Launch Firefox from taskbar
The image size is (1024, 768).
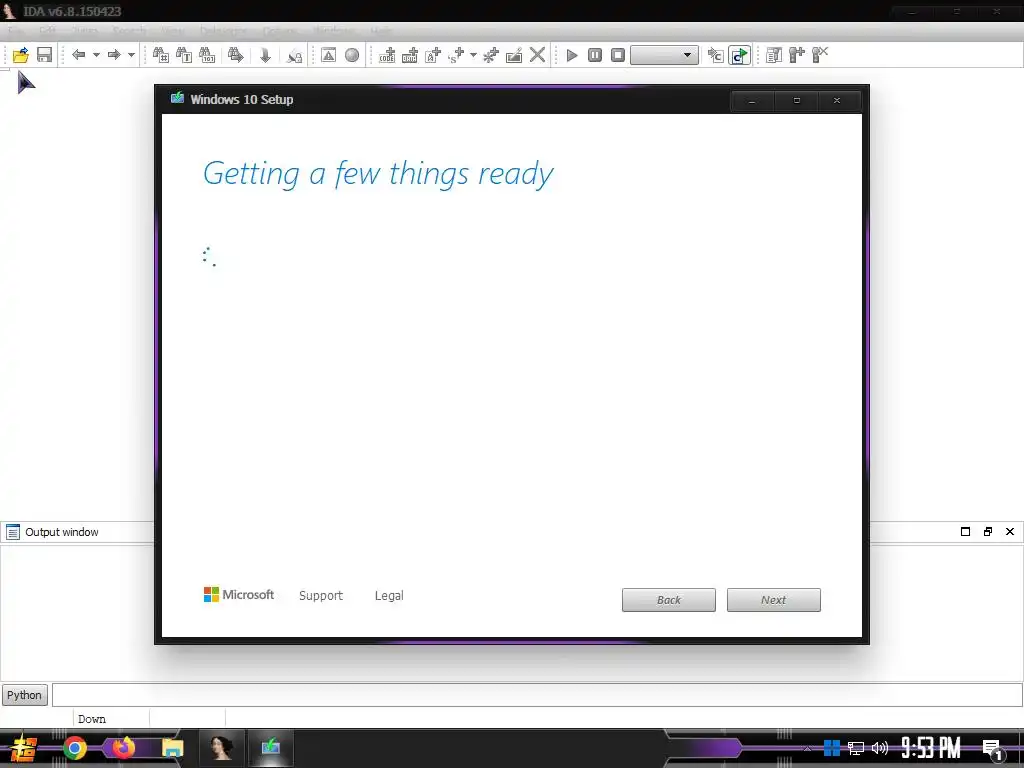(123, 748)
